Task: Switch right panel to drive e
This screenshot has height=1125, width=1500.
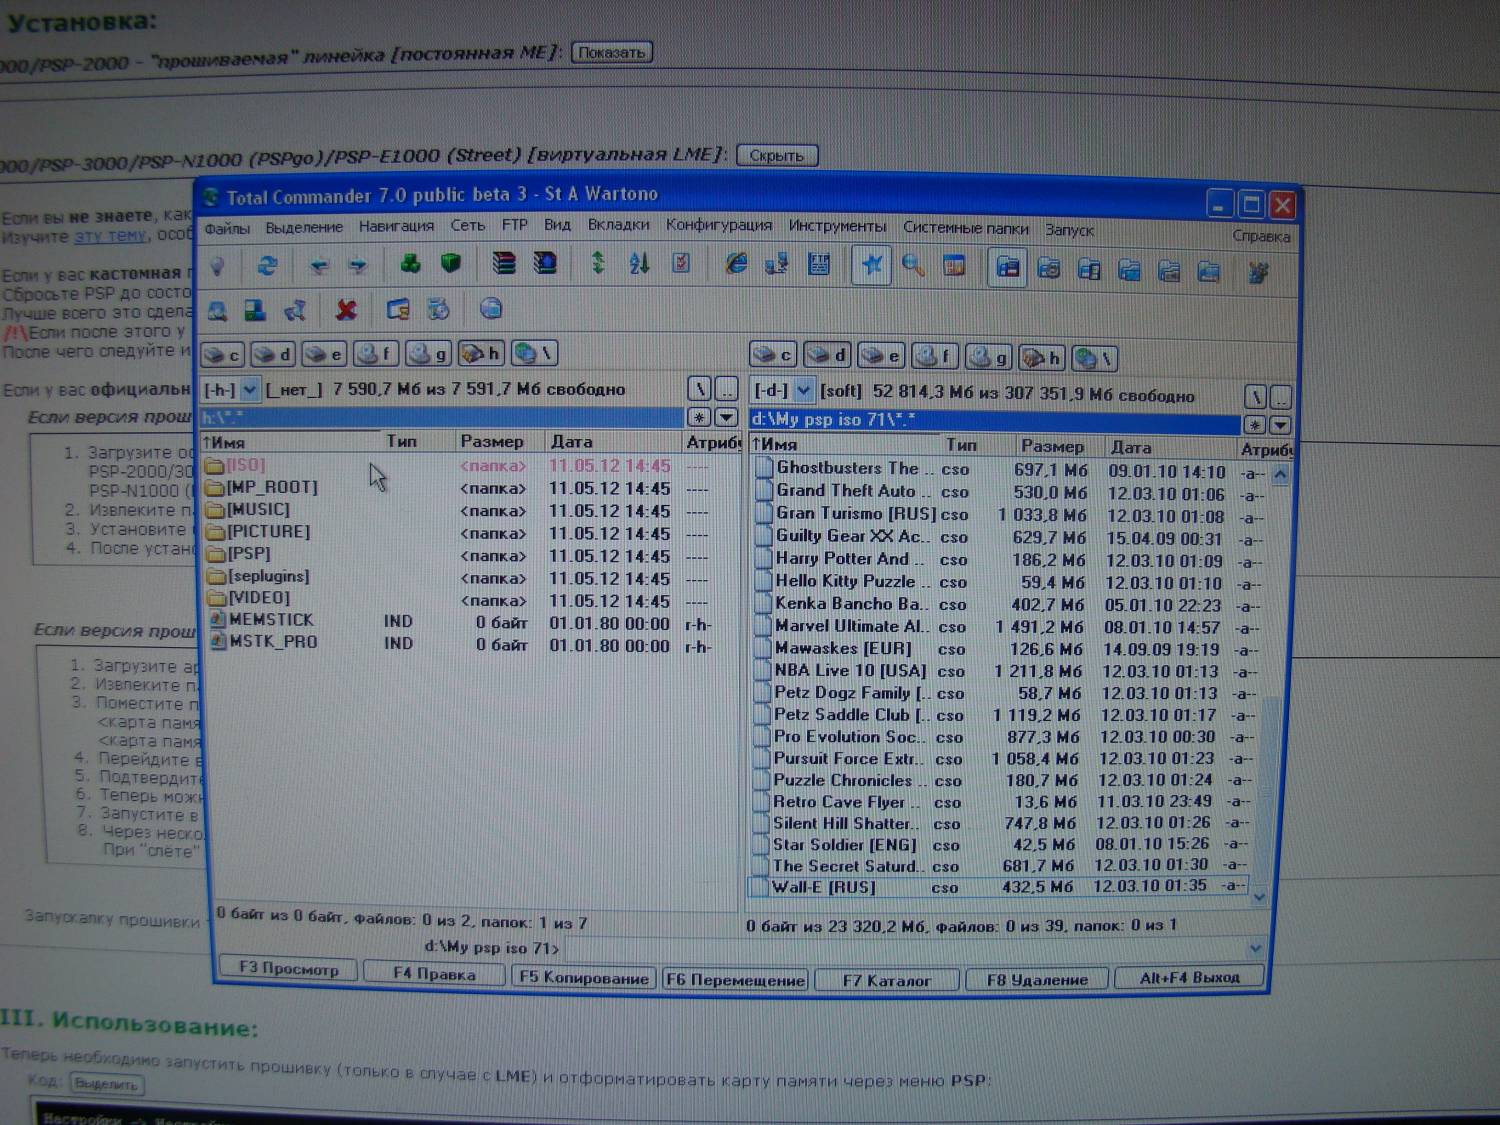Action: pyautogui.click(x=882, y=356)
